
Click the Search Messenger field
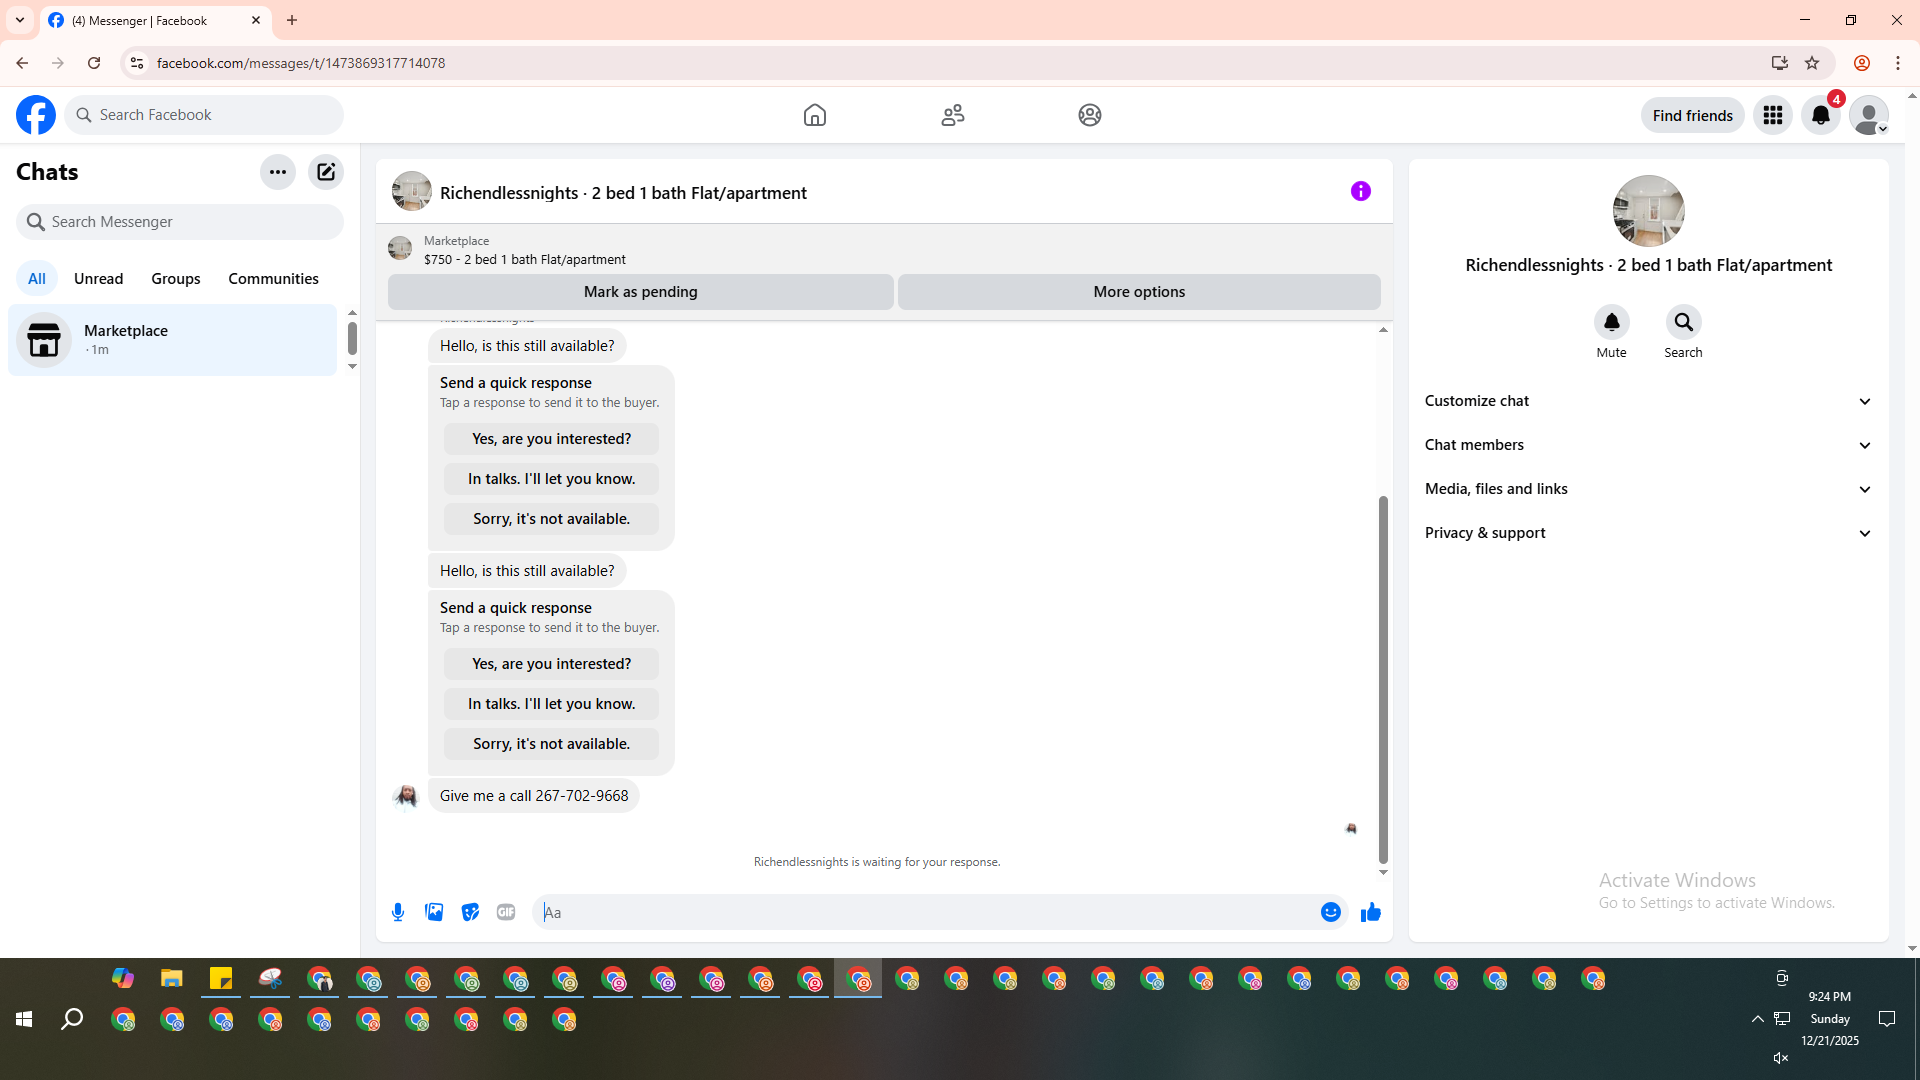coord(180,222)
